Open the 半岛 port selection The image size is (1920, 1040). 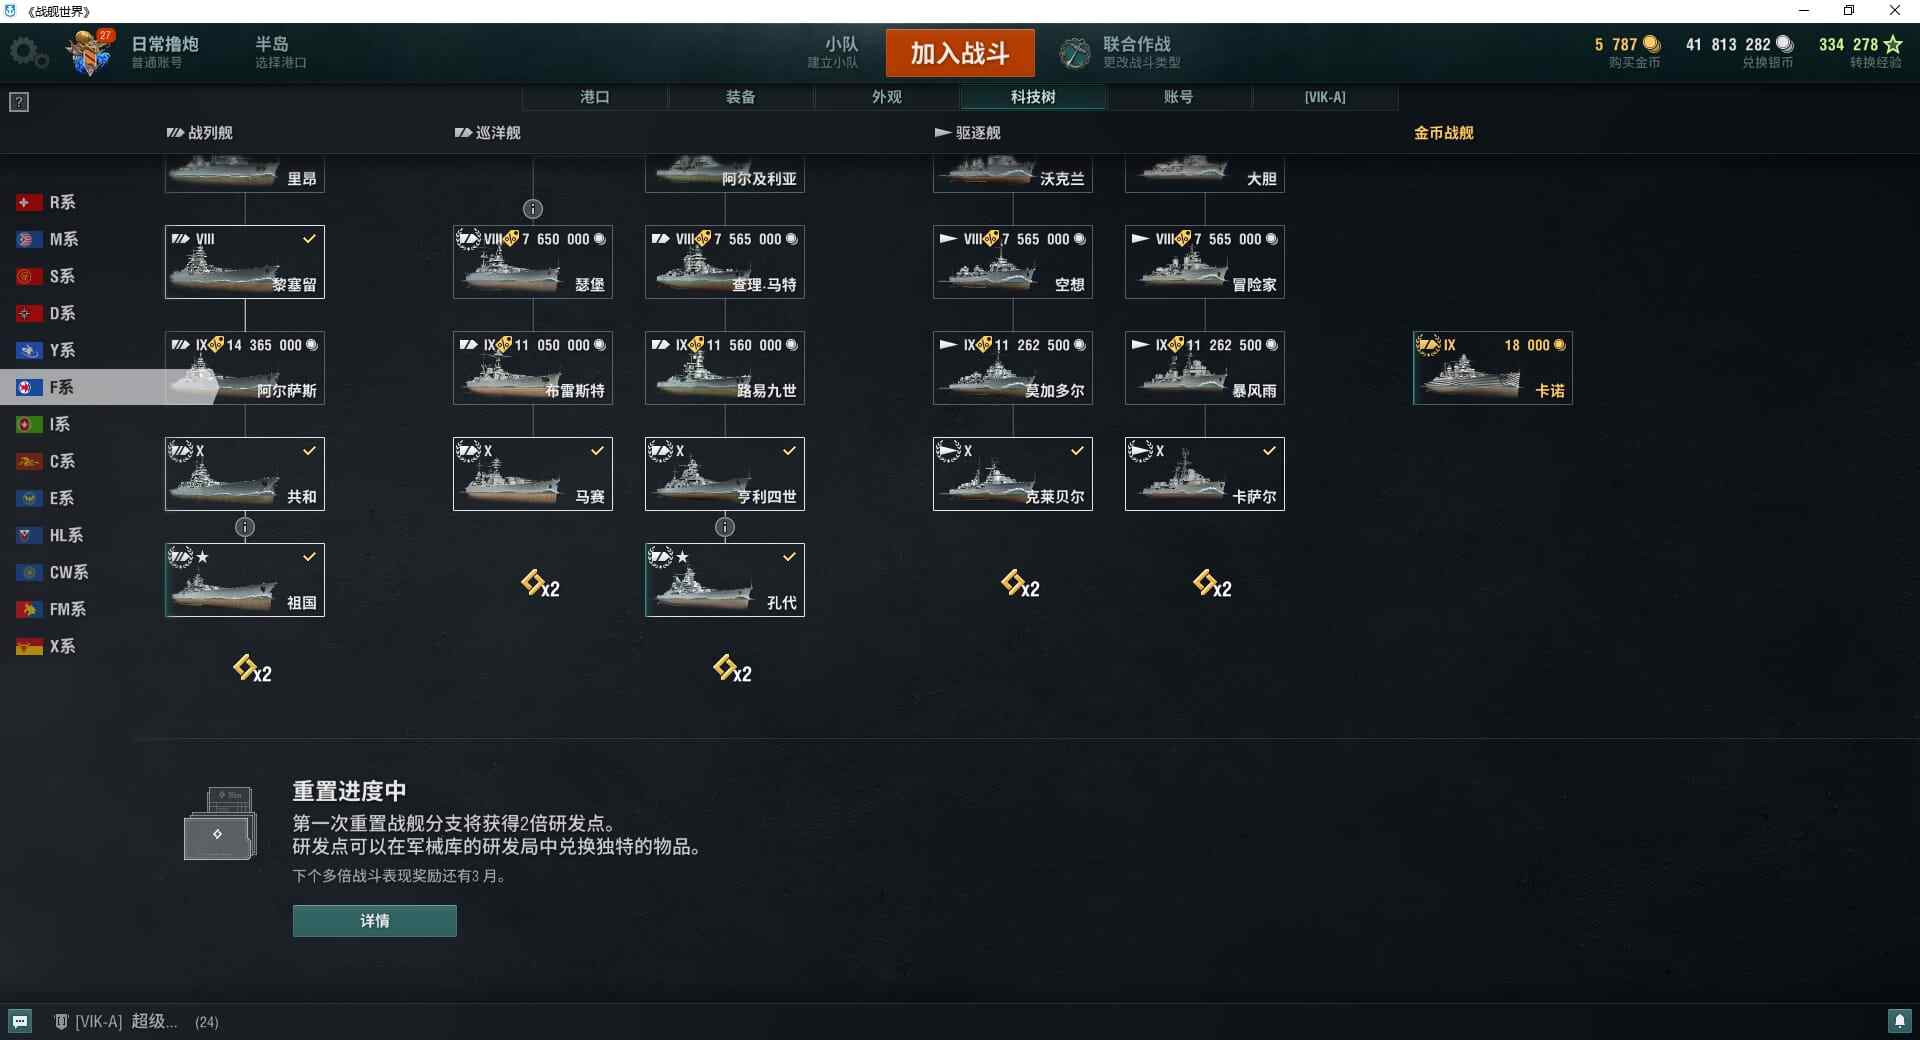pos(280,52)
